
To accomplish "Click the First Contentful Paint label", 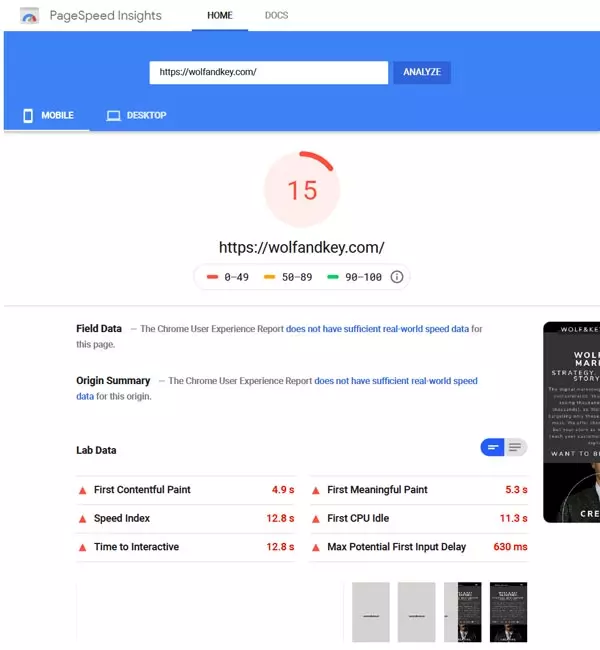I will point(142,490).
